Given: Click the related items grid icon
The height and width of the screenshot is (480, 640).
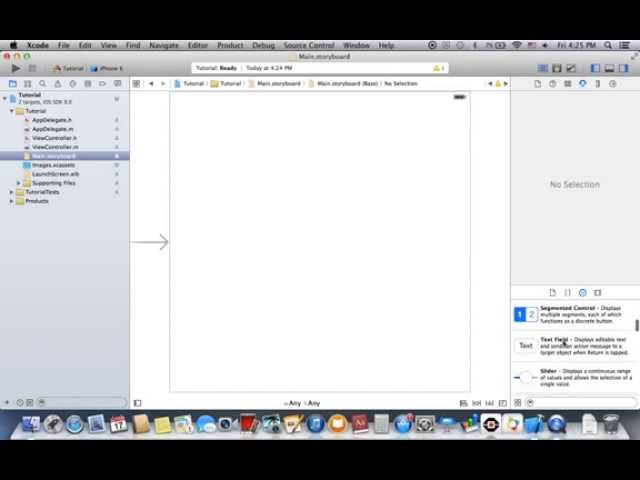Looking at the screenshot, I should pos(136,84).
